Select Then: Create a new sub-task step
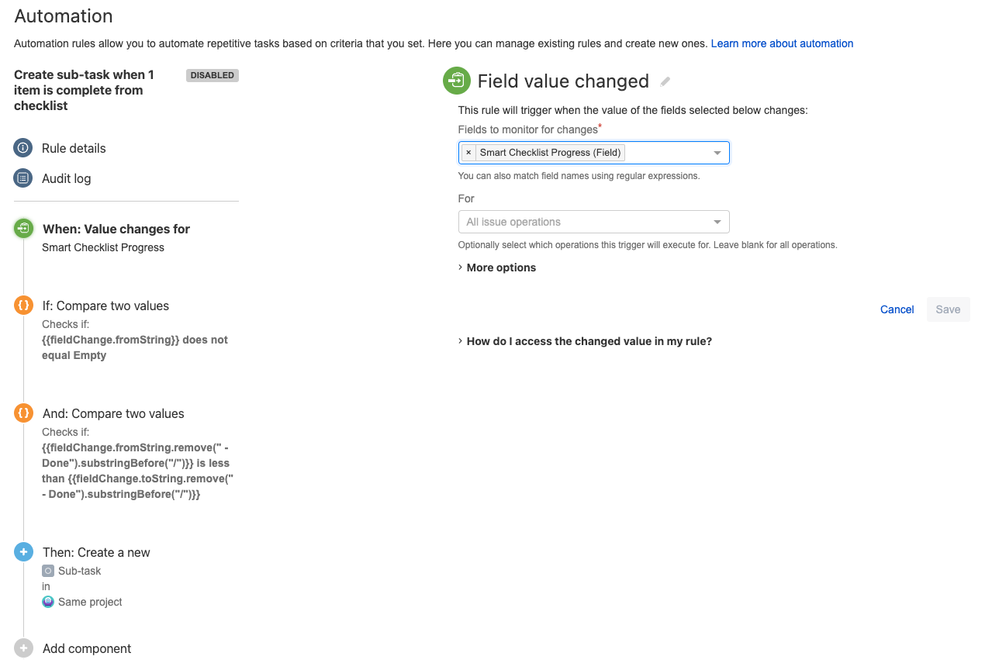999x663 pixels. click(96, 553)
